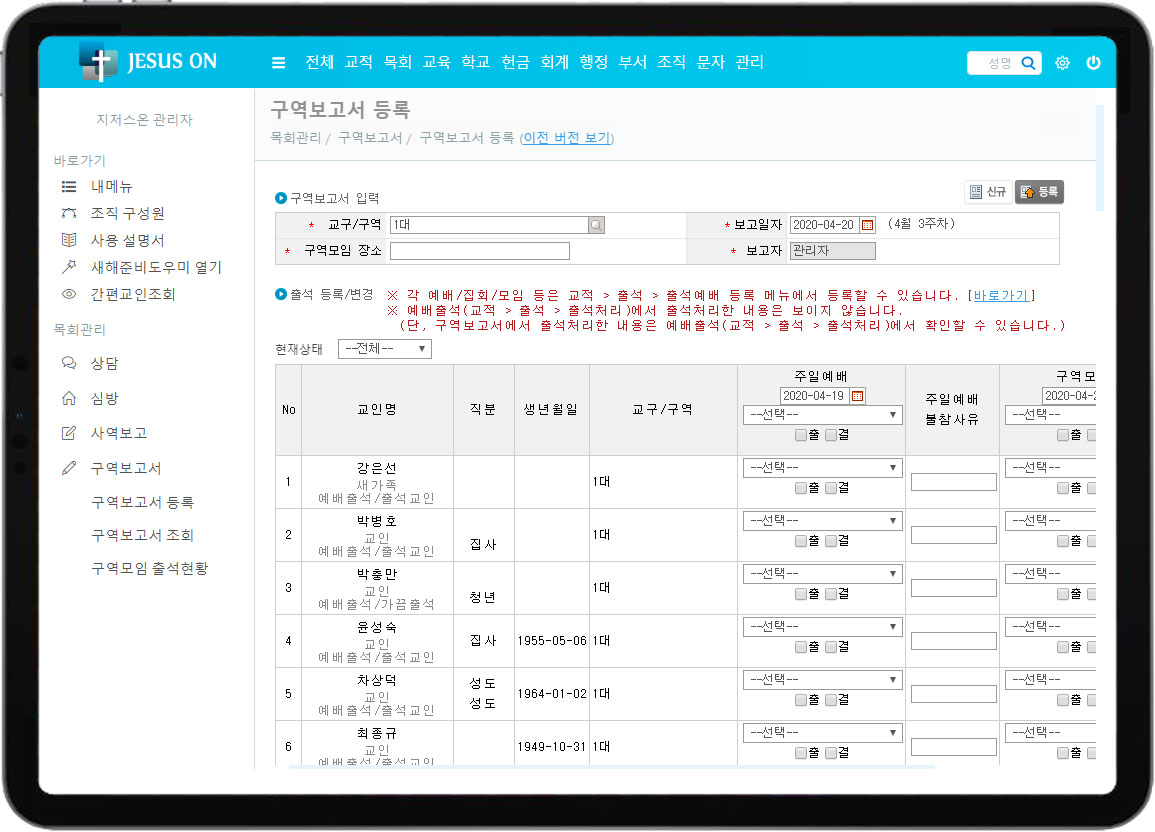Open the 교적 top menu

pos(358,62)
